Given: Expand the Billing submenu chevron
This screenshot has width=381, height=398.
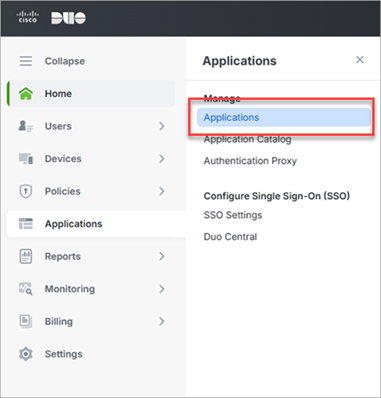Looking at the screenshot, I should (162, 321).
